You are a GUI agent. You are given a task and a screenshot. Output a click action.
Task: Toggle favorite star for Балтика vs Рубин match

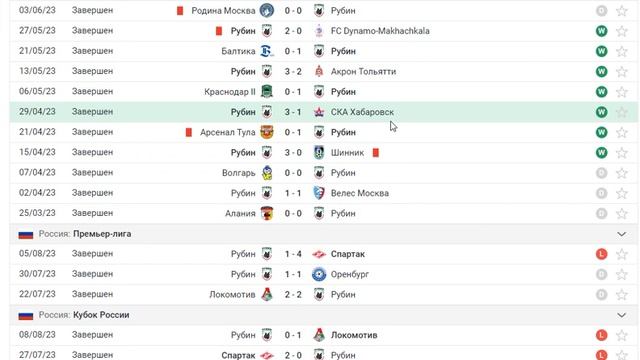click(622, 51)
